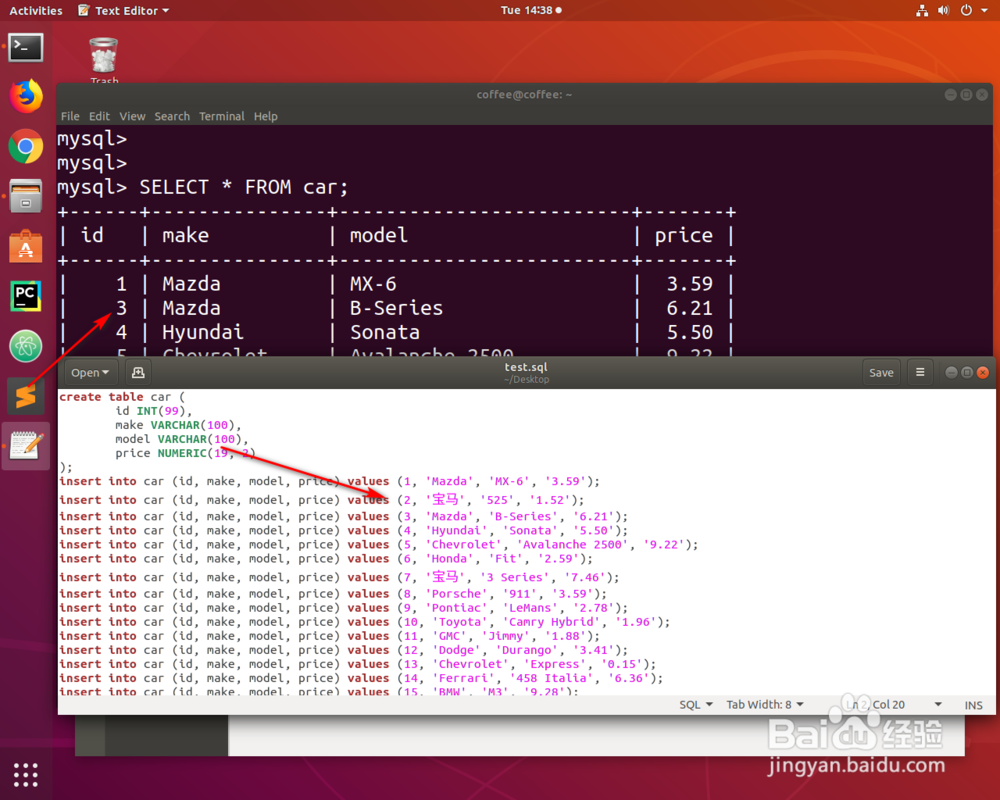The image size is (1000, 800).
Task: Click insert line with '525'
Action: point(321,500)
